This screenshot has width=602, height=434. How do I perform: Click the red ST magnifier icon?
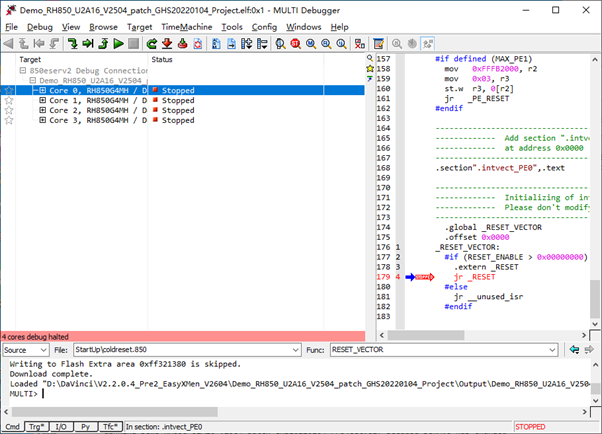point(295,43)
